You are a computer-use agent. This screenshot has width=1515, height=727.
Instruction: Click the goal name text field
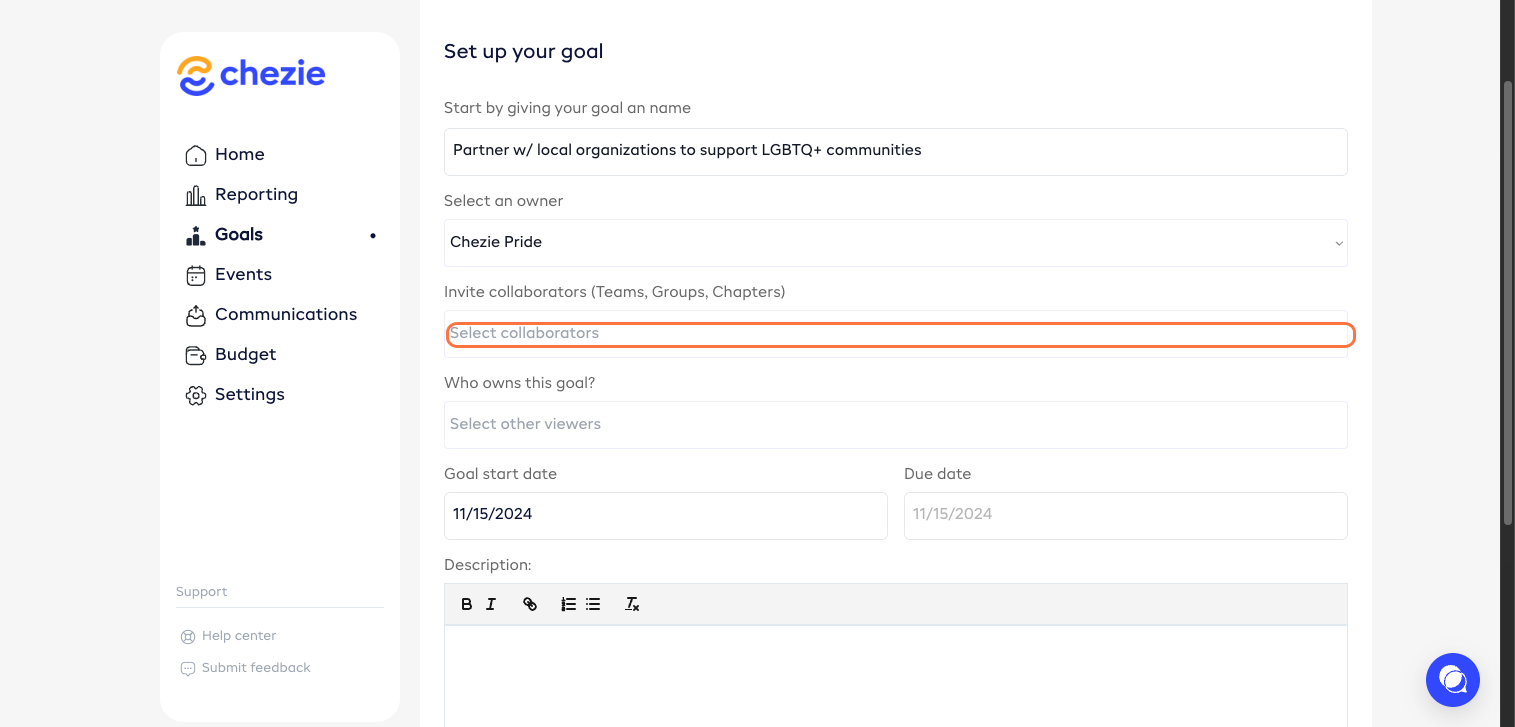[x=895, y=151]
